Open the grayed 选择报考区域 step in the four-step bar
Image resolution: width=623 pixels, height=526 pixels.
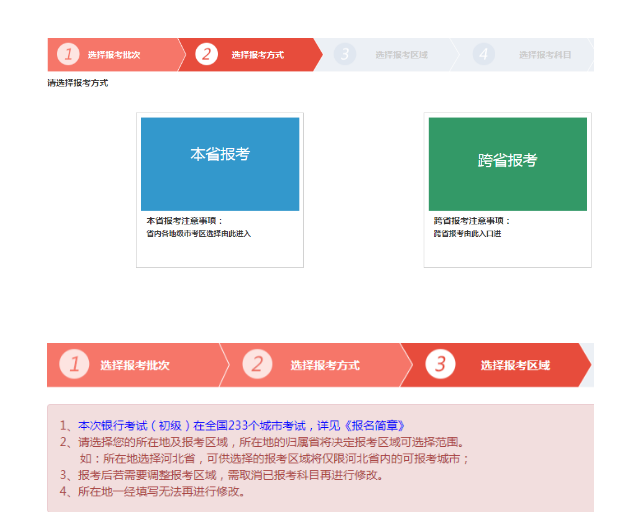click(x=401, y=55)
